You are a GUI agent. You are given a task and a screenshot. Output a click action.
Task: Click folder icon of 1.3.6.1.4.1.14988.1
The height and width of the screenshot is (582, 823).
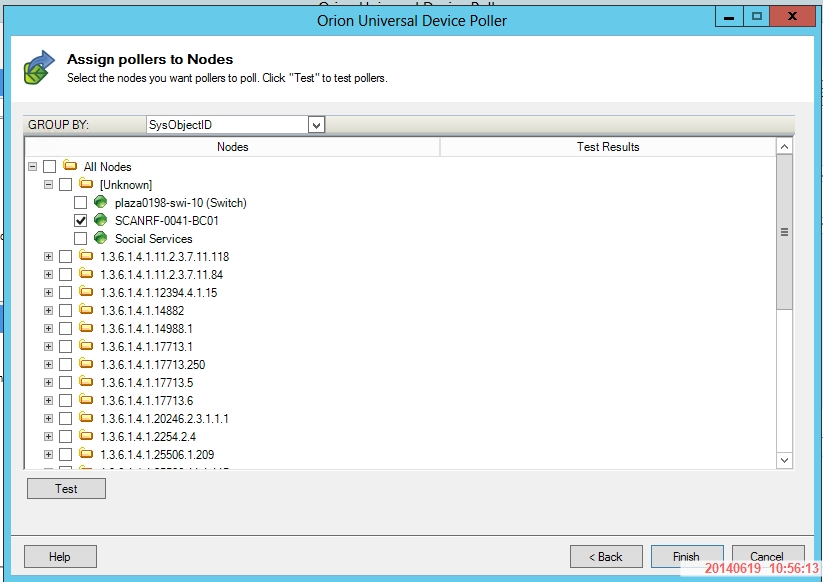click(x=86, y=328)
